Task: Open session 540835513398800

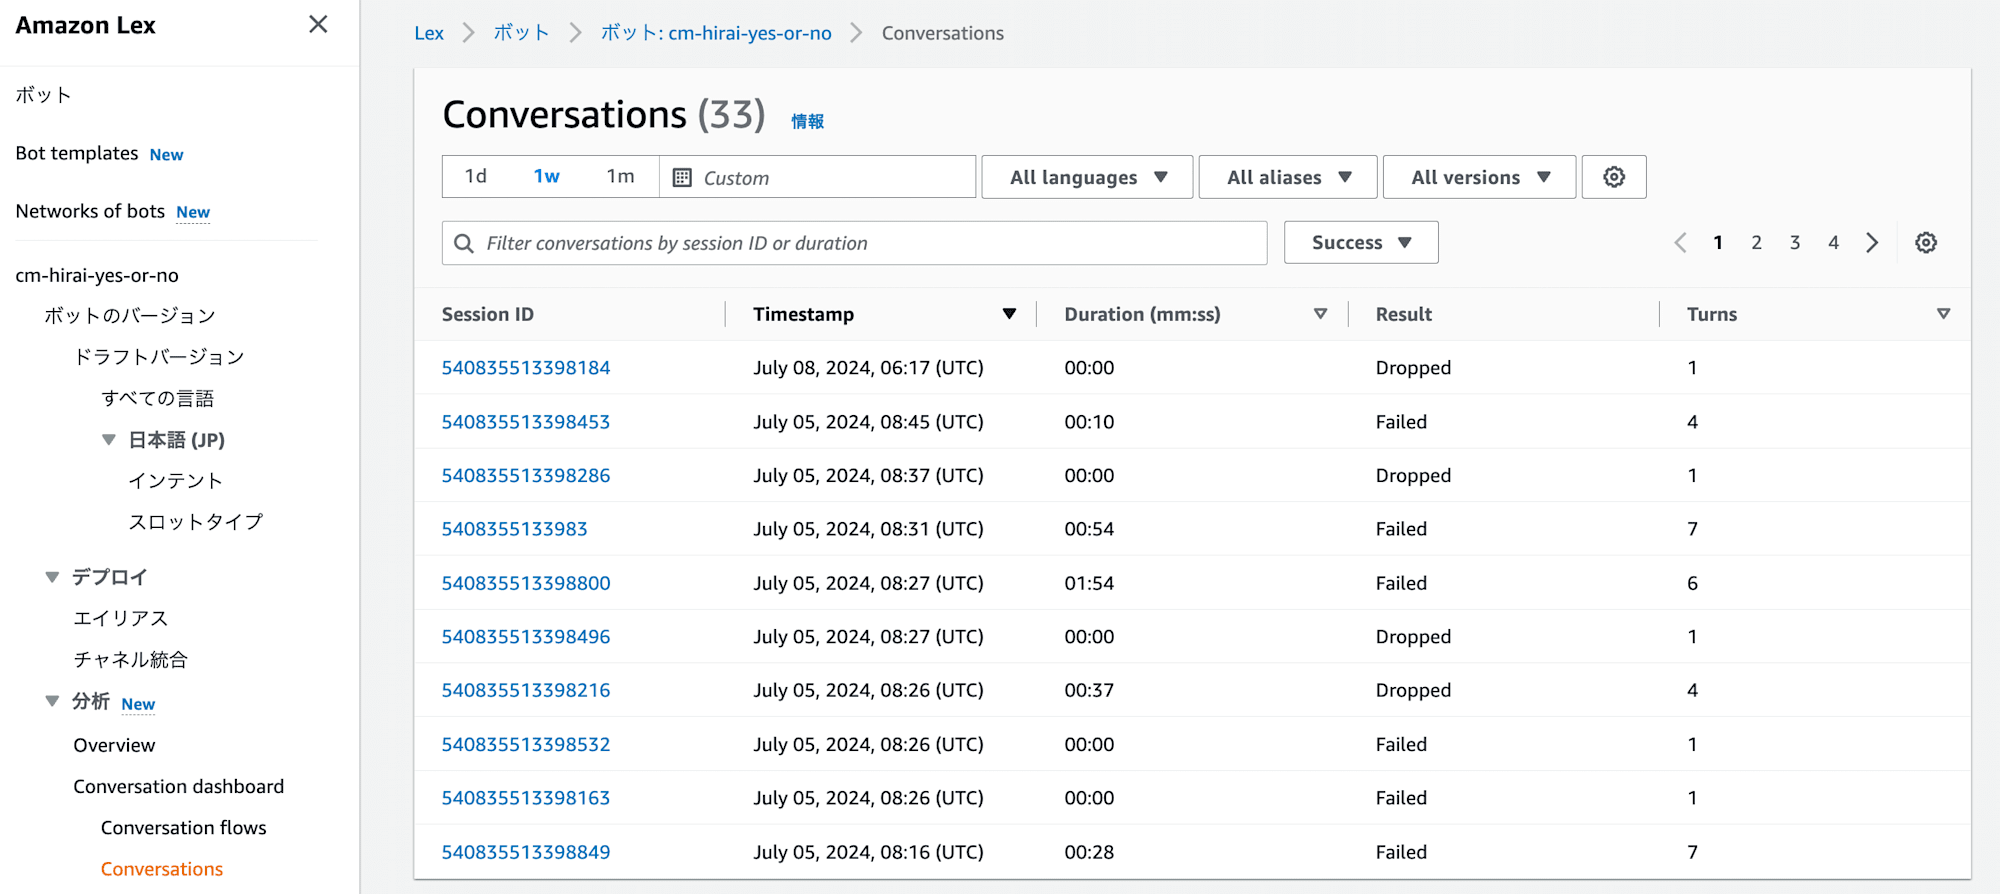Action: pyautogui.click(x=526, y=583)
